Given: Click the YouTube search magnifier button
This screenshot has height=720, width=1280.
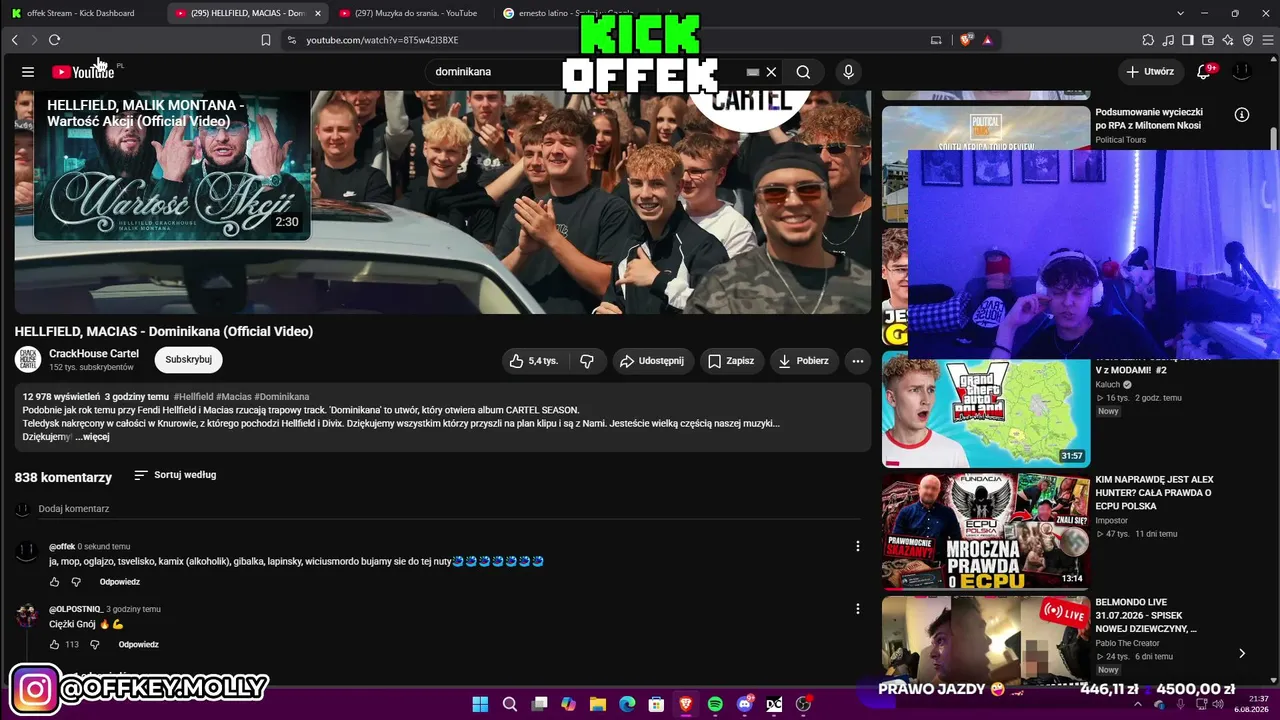Looking at the screenshot, I should [x=803, y=72].
